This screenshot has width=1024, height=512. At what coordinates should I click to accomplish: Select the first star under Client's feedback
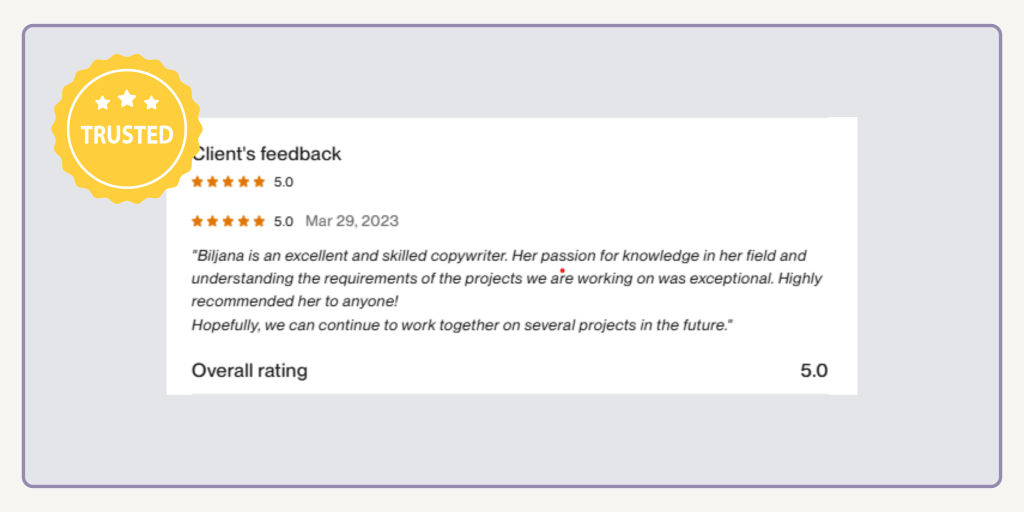point(197,182)
